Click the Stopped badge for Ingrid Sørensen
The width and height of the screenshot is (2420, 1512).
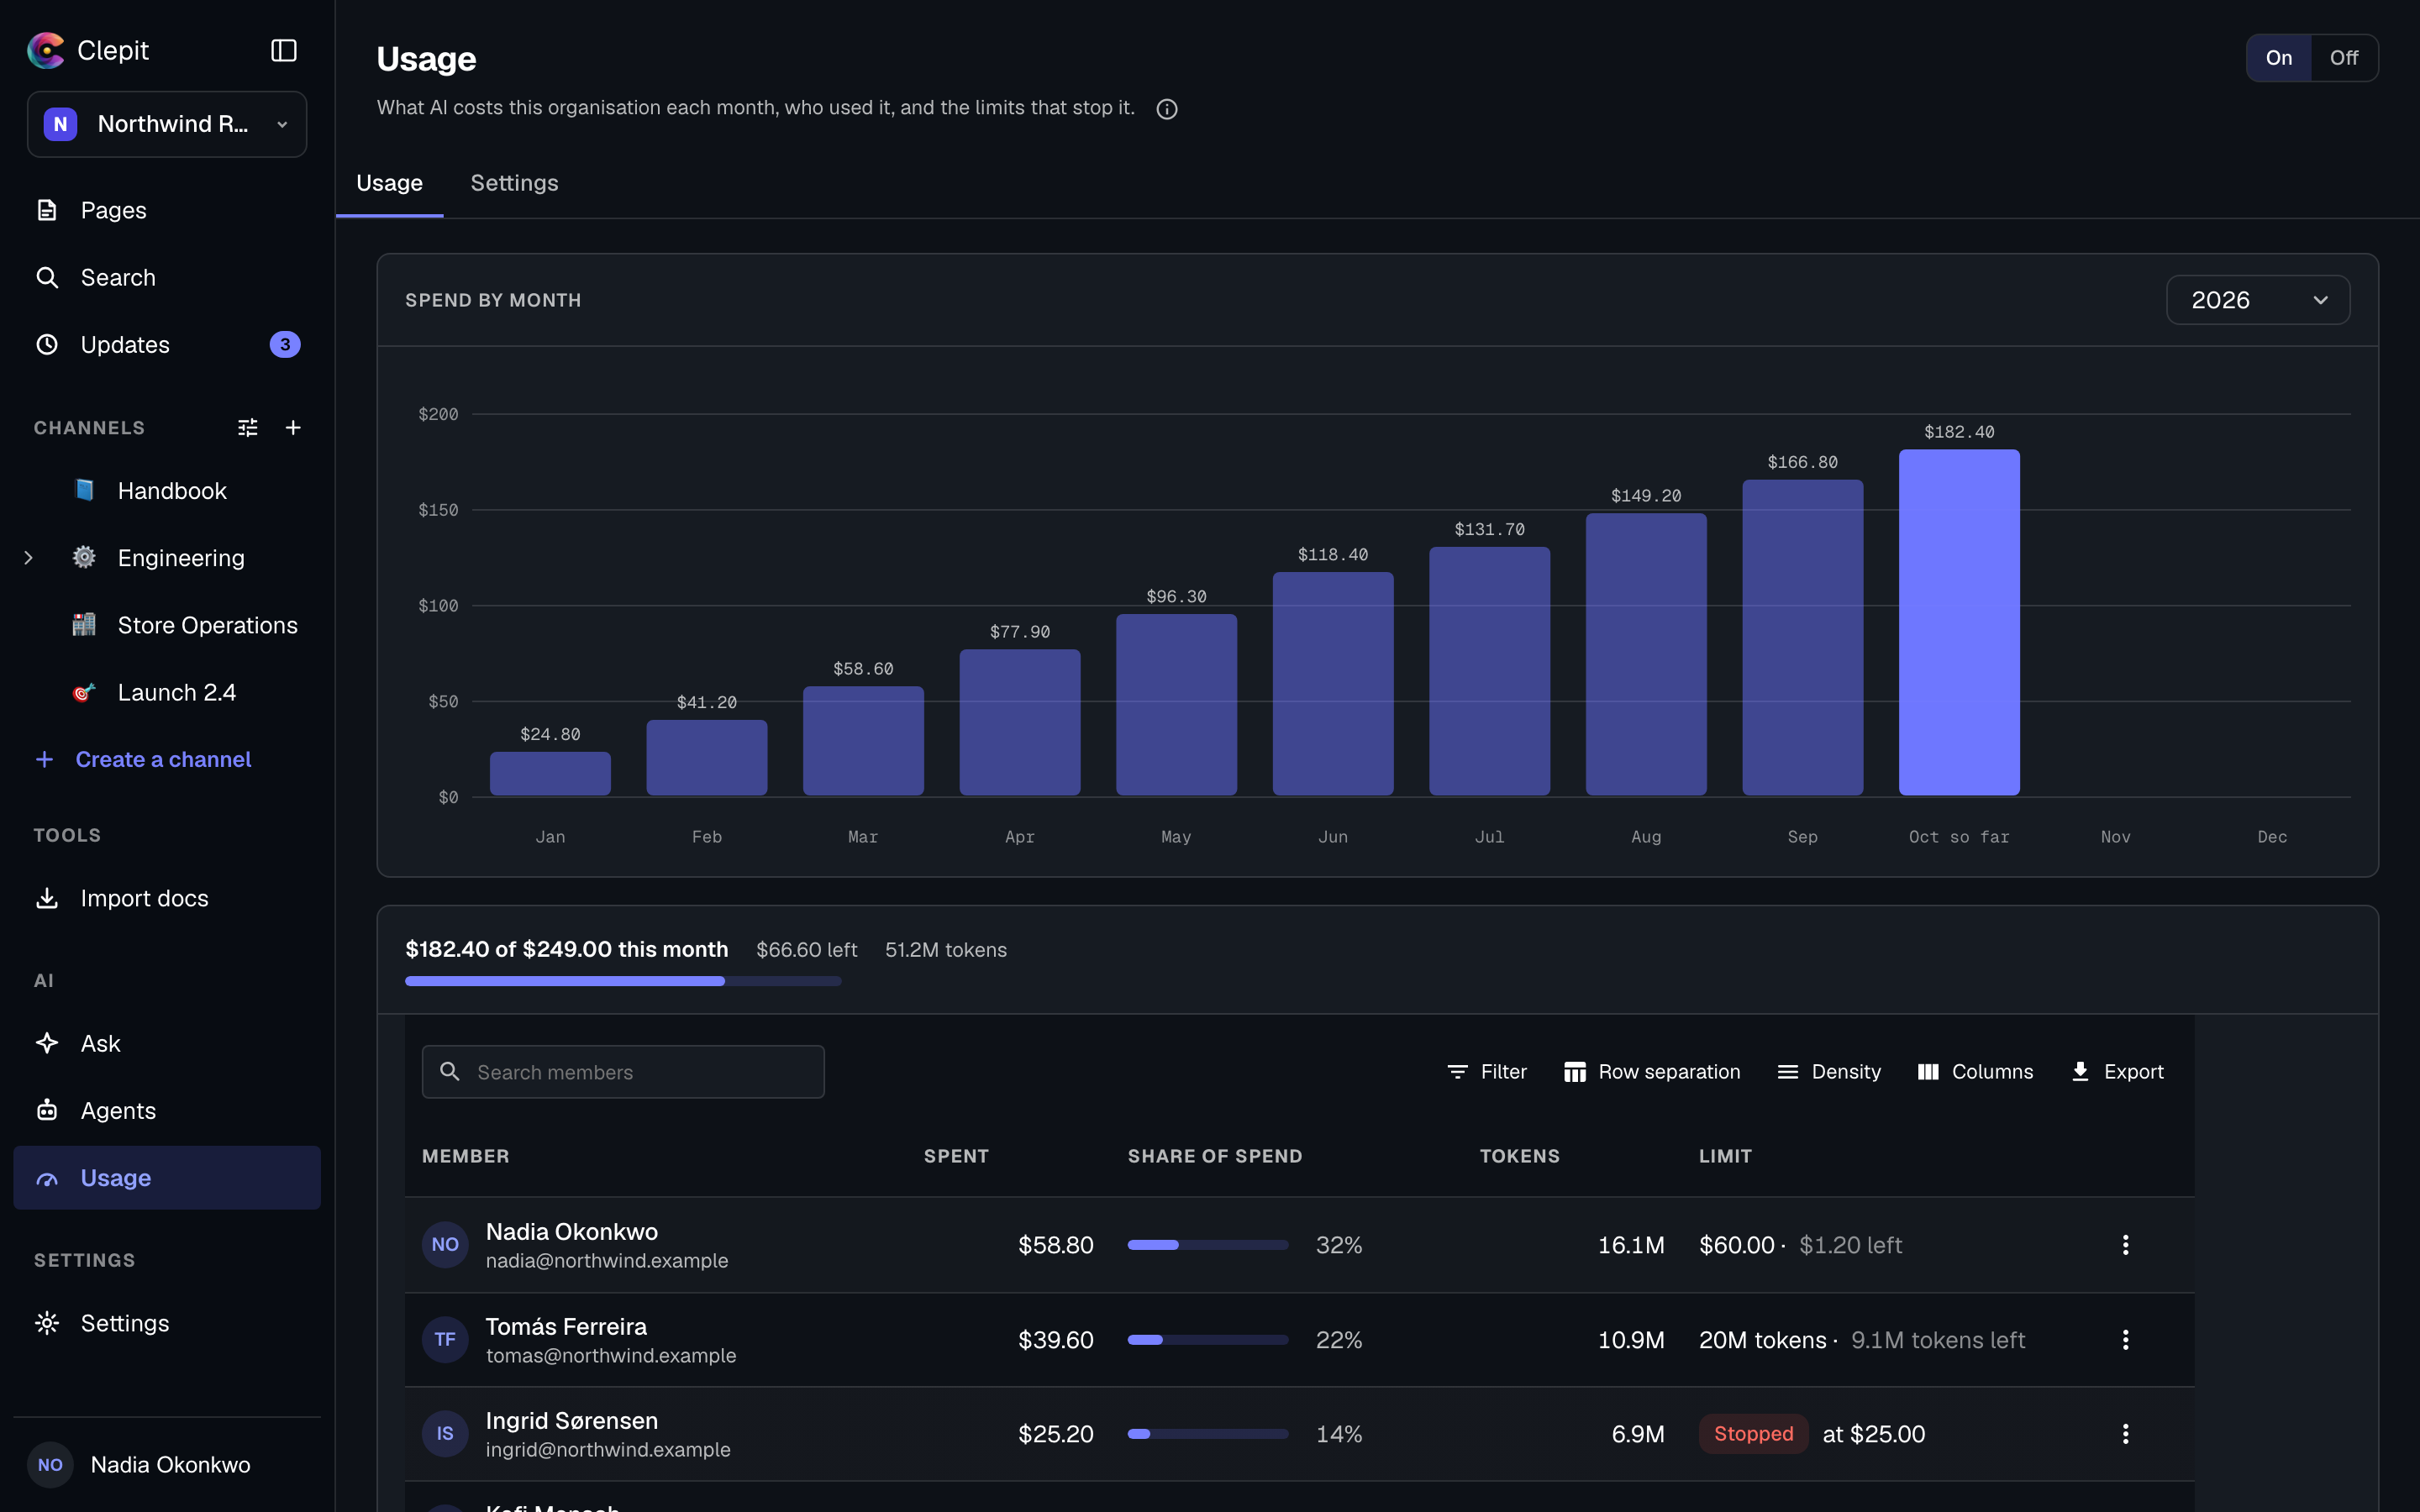click(1753, 1433)
